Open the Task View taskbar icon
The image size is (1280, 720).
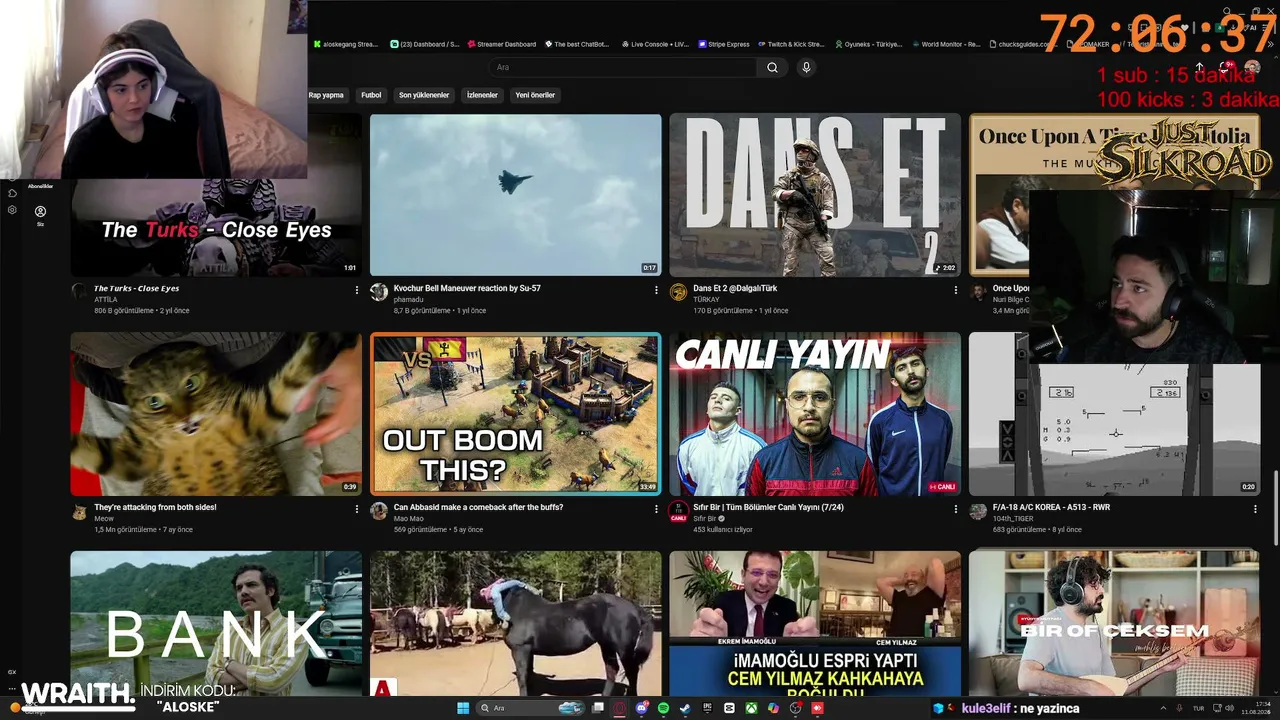(598, 708)
